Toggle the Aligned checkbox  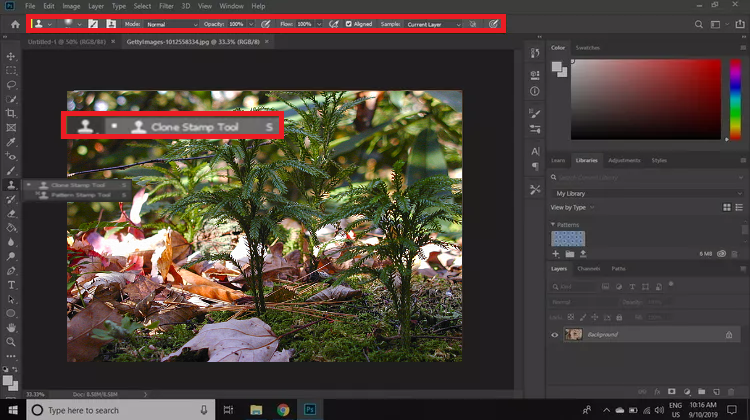348,23
